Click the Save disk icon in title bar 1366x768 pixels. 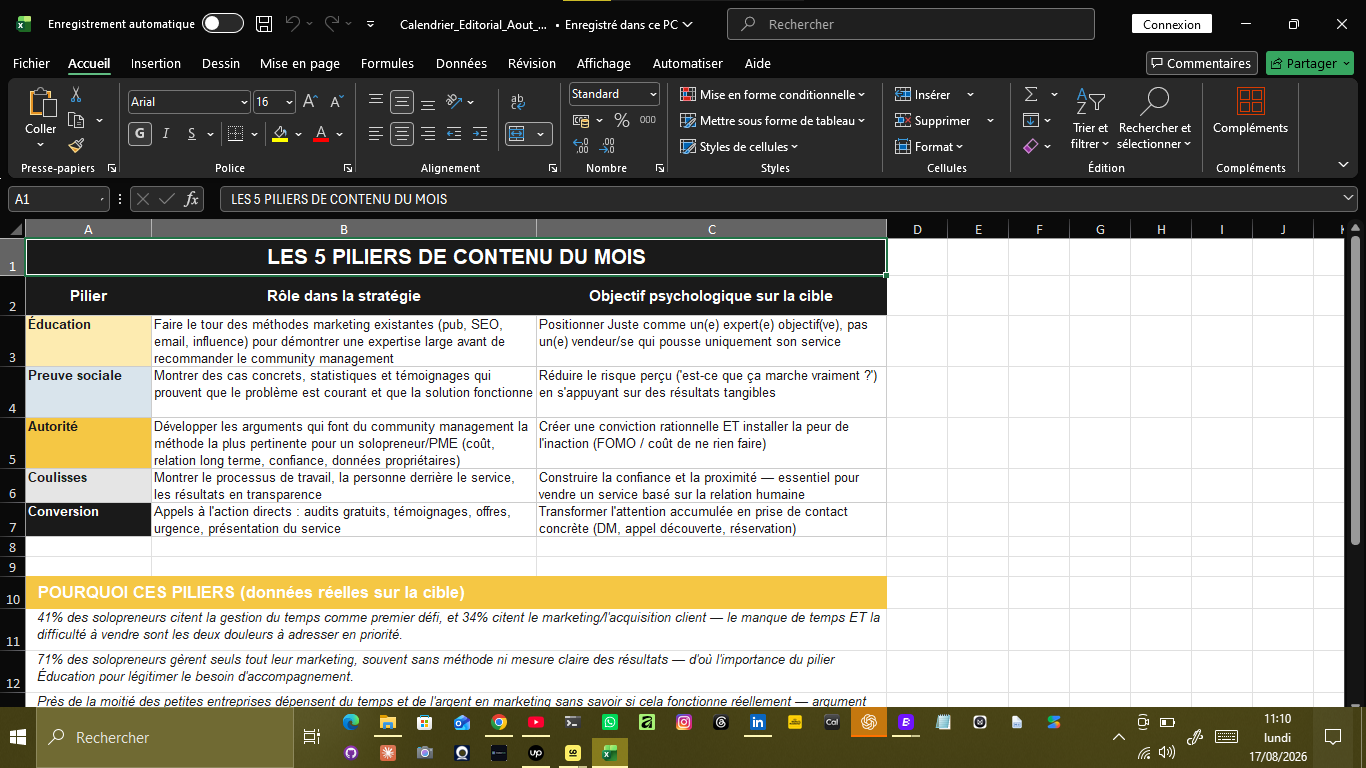click(264, 24)
